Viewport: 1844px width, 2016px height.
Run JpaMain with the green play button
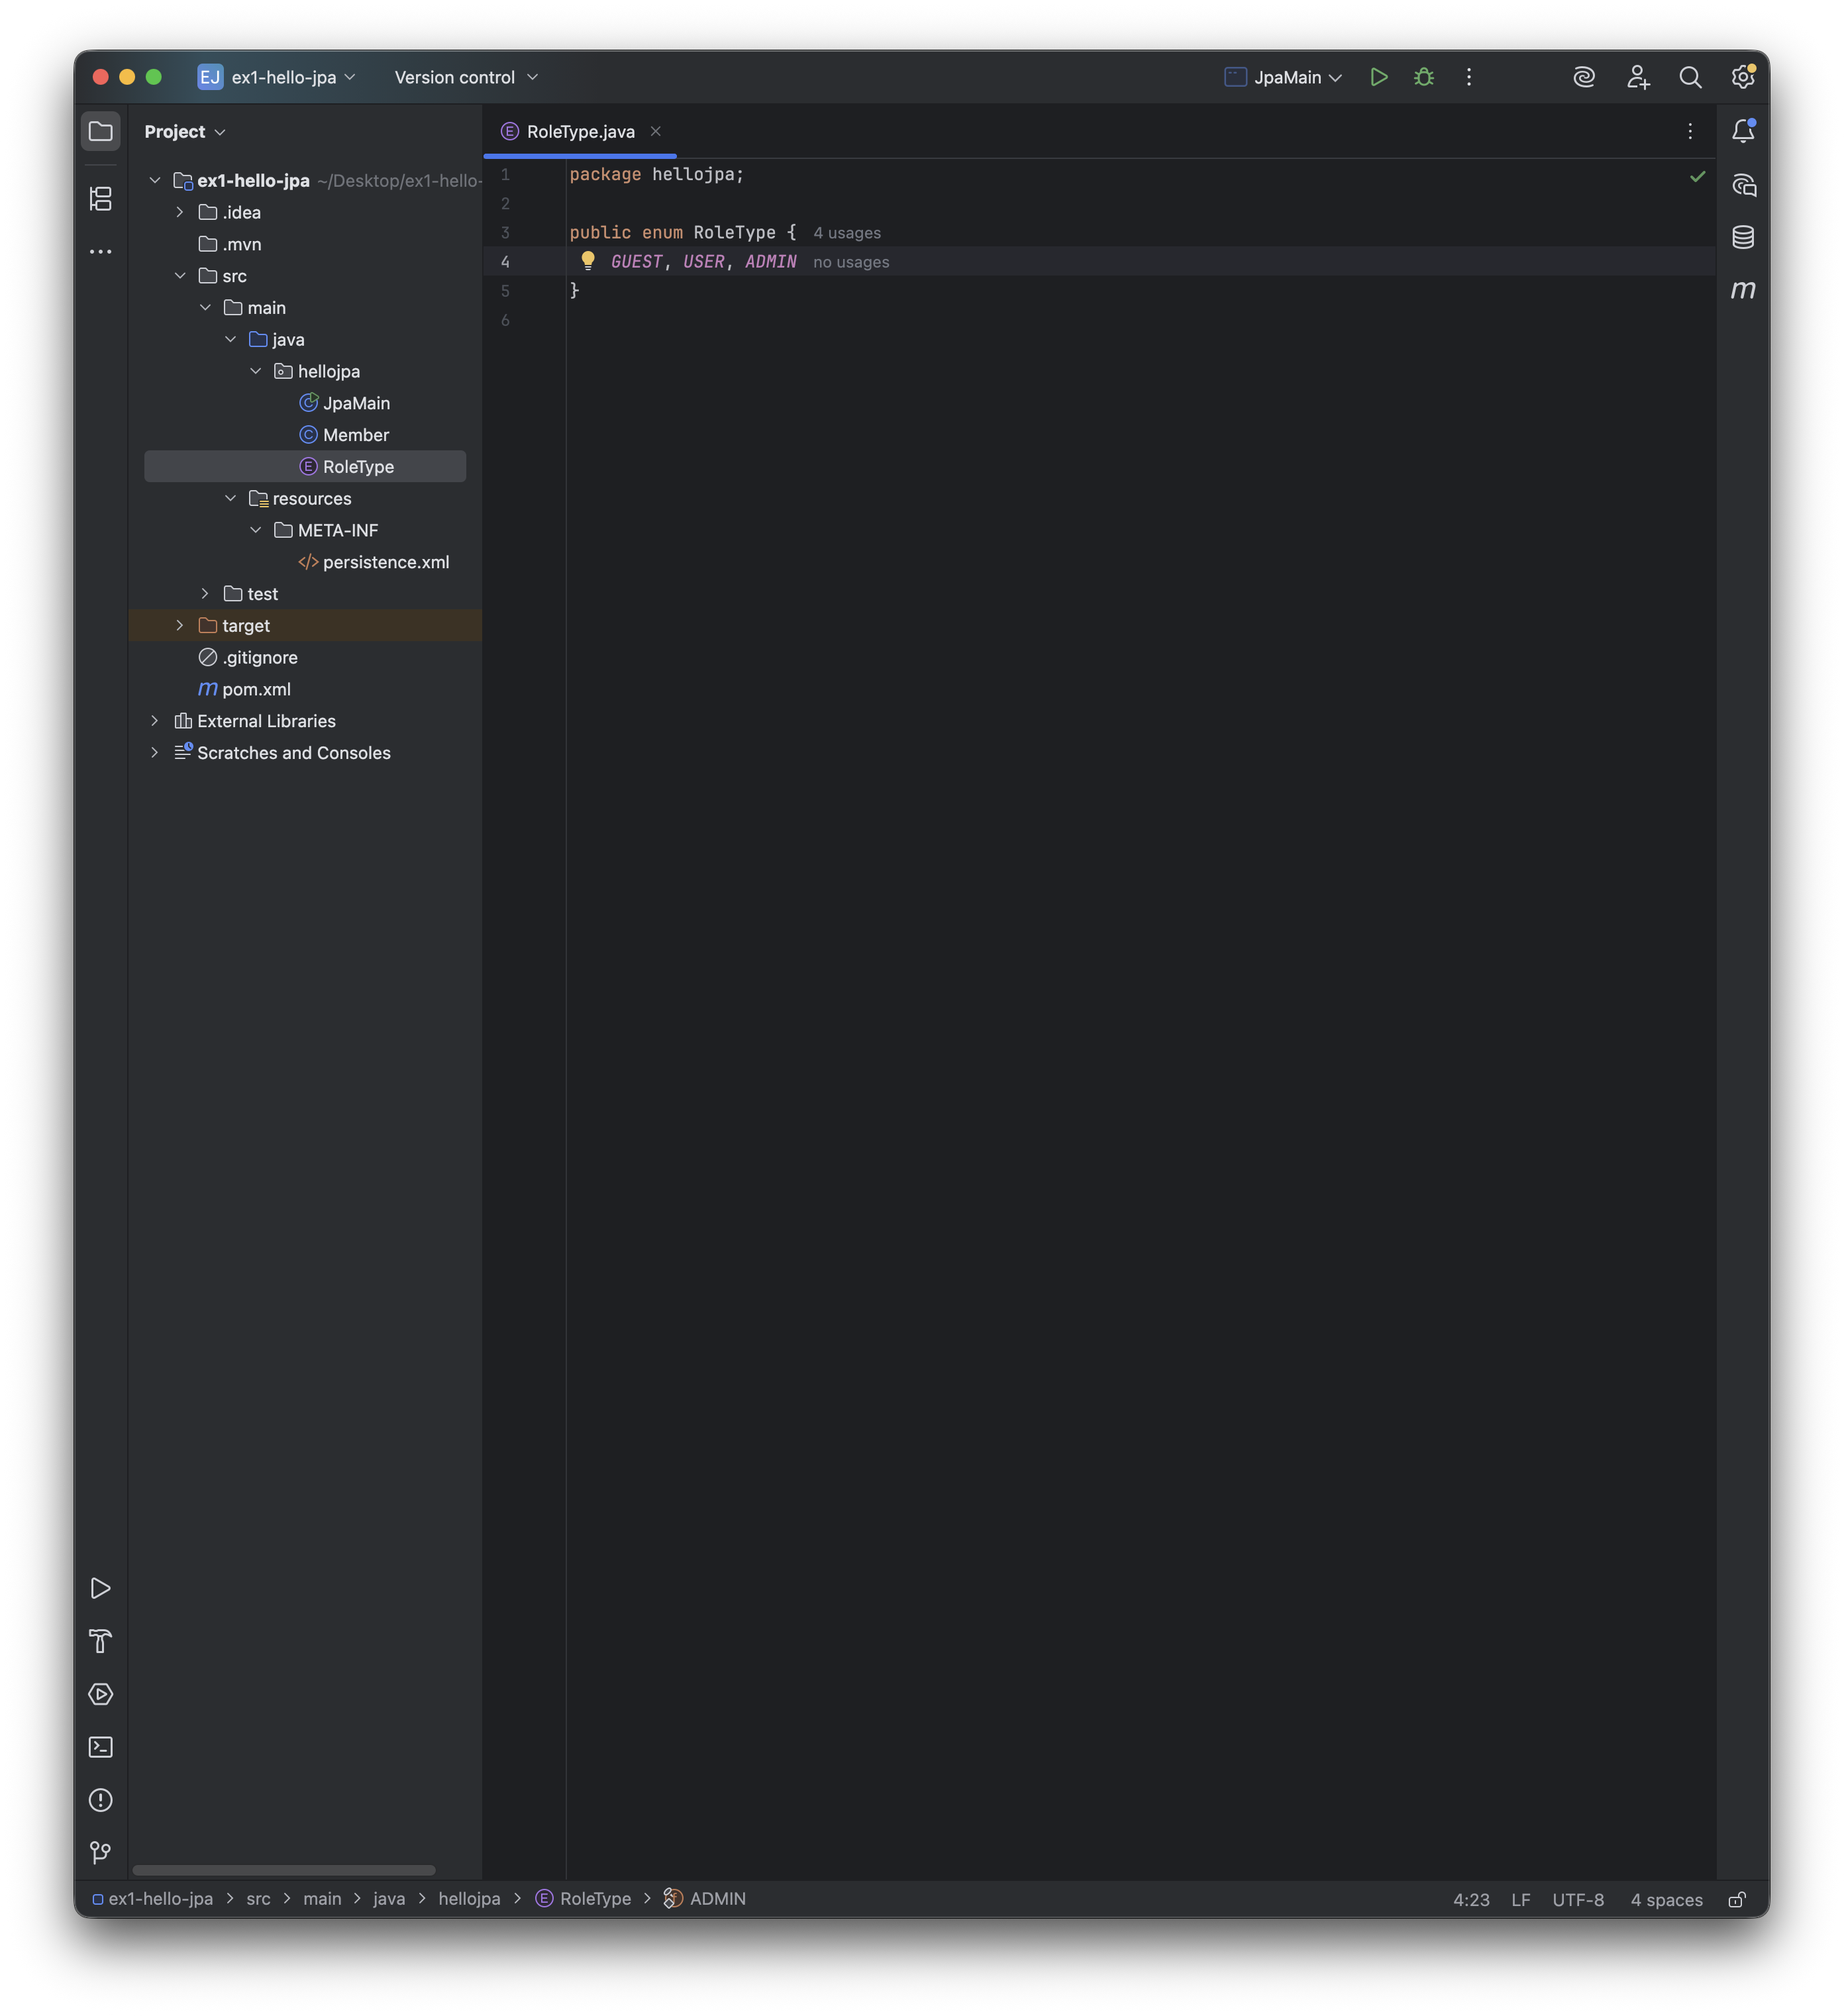(x=1378, y=77)
